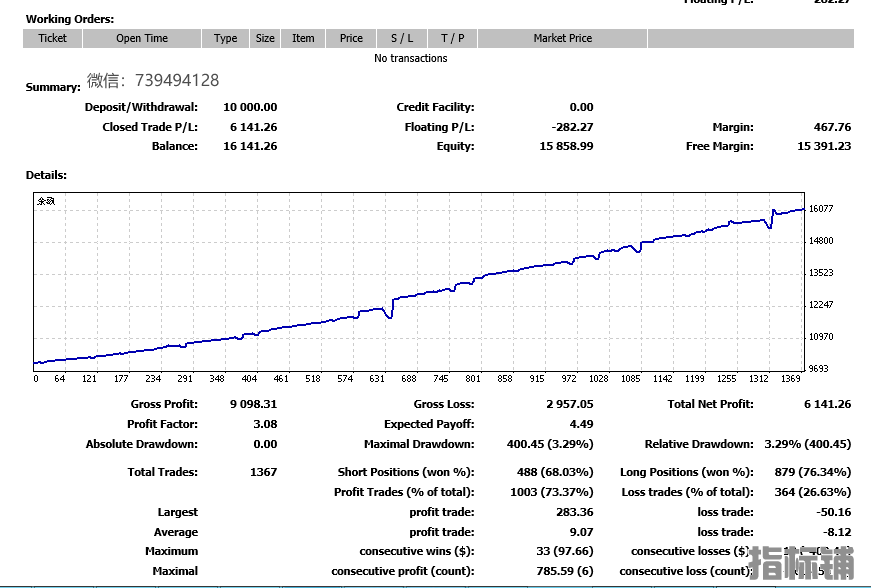The height and width of the screenshot is (588, 871).
Task: Select average loss trade value -8.12
Action: point(837,532)
